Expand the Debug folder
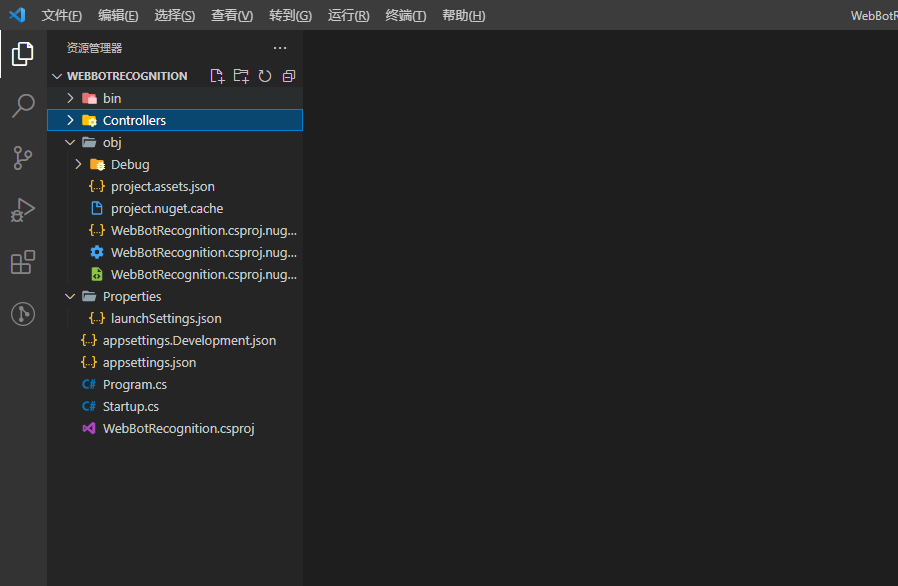Viewport: 898px width, 586px height. tap(129, 164)
